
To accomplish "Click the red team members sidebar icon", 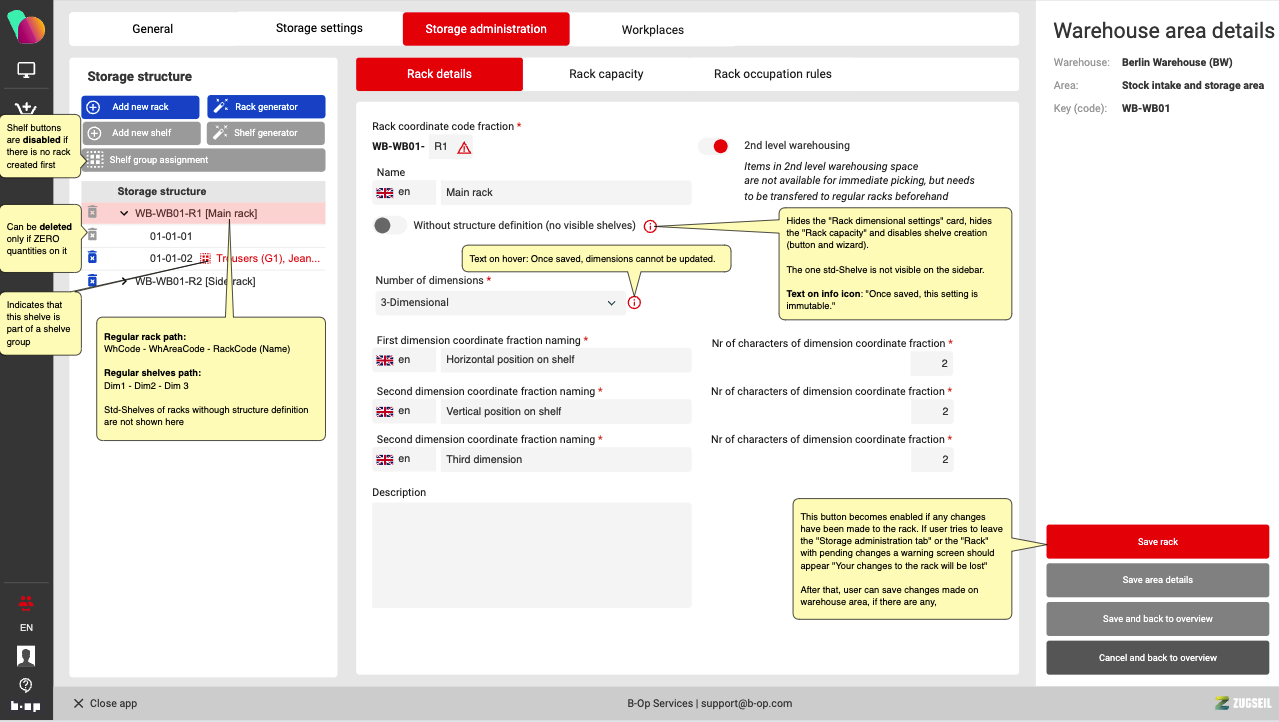I will point(26,602).
